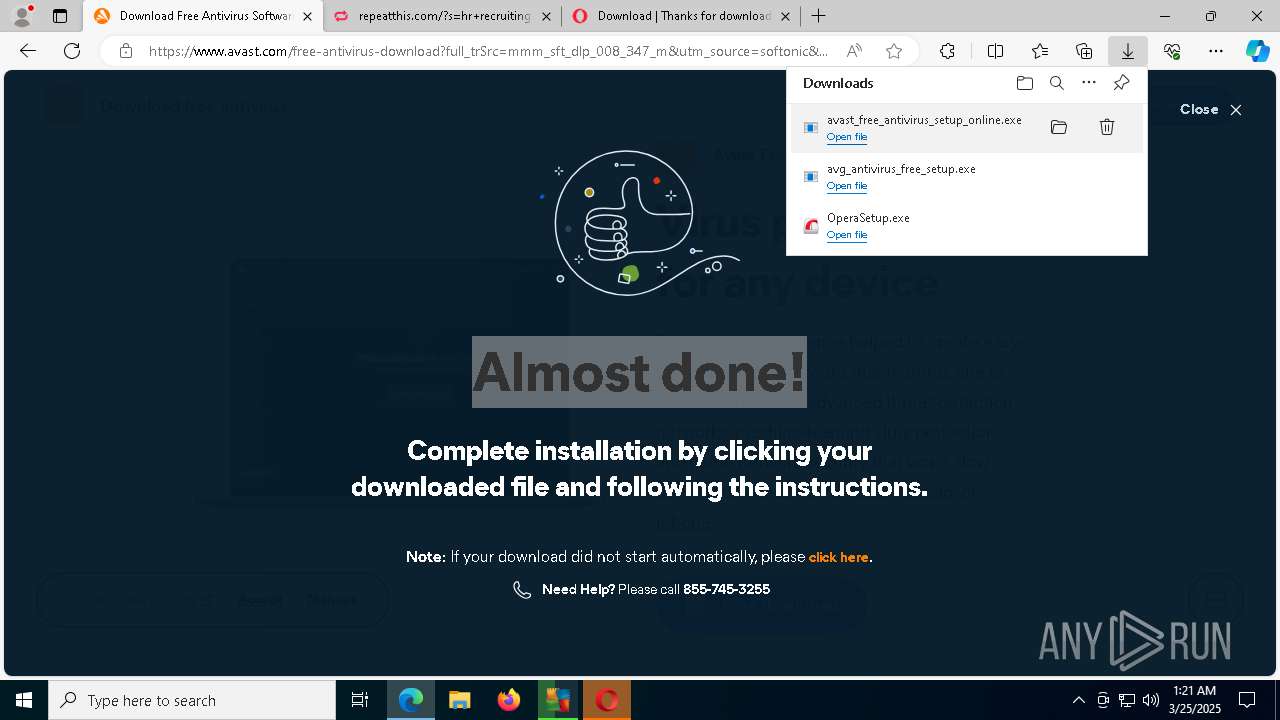Open network status tray icon
The width and height of the screenshot is (1280, 720).
(x=1127, y=700)
